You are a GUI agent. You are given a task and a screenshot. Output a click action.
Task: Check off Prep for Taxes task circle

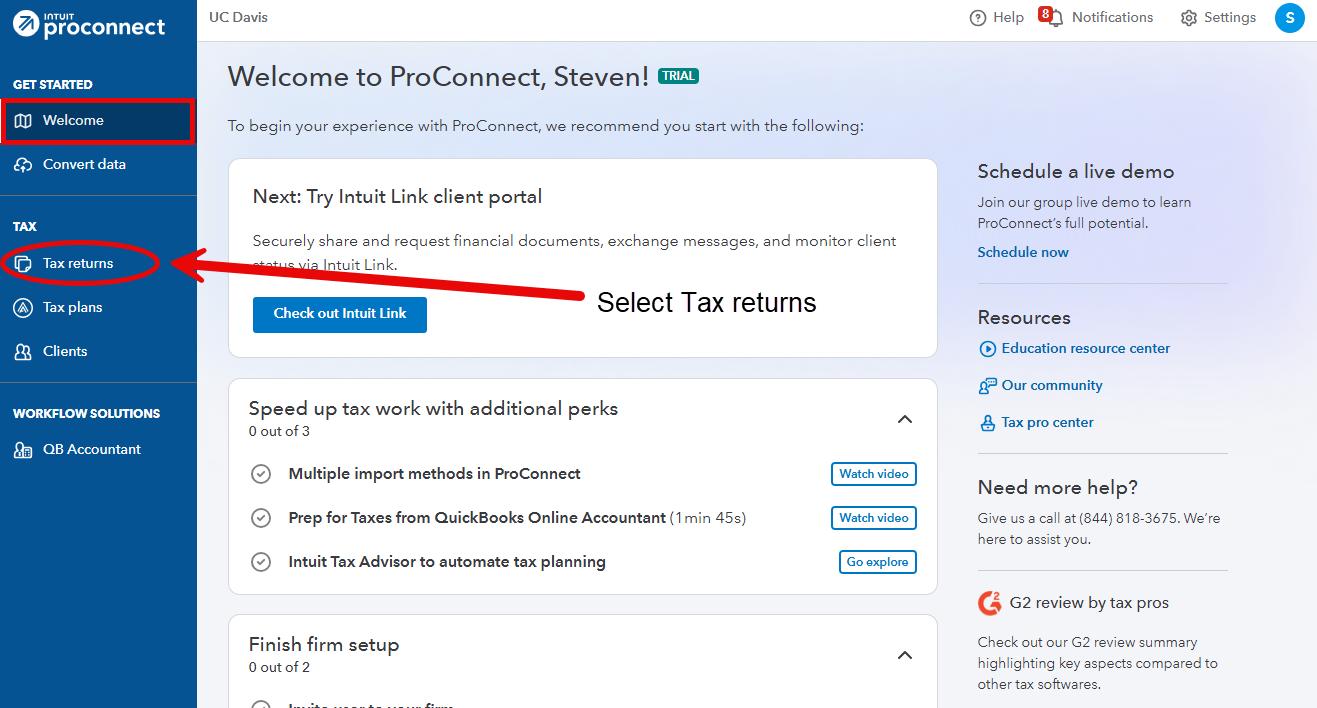pos(261,518)
